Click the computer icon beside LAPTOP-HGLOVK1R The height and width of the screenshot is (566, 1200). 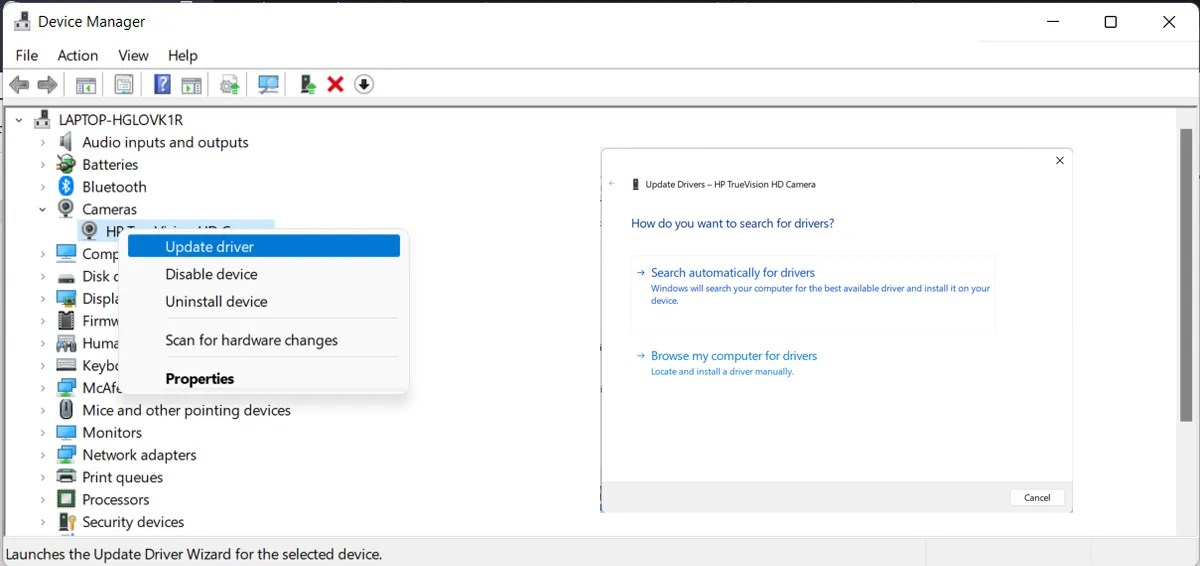[x=43, y=120]
